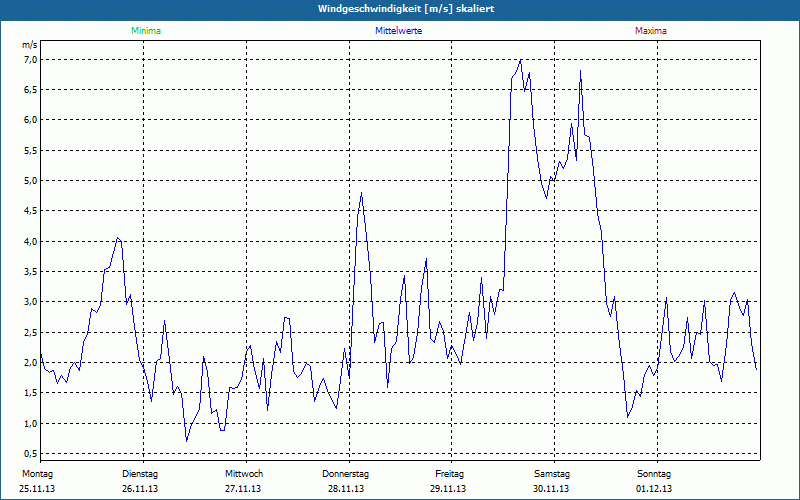Click the m/s unit label on axis
The height and width of the screenshot is (500, 800).
coord(30,45)
